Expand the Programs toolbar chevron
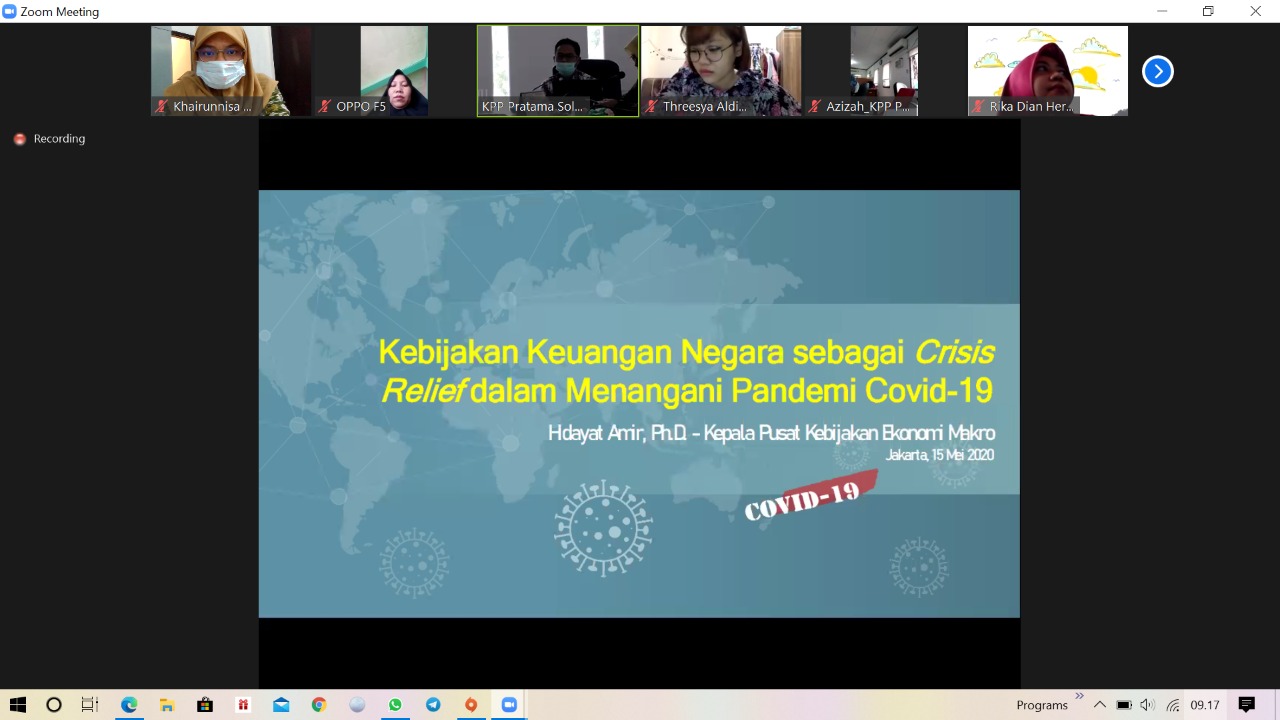The width and height of the screenshot is (1280, 720). click(1079, 697)
